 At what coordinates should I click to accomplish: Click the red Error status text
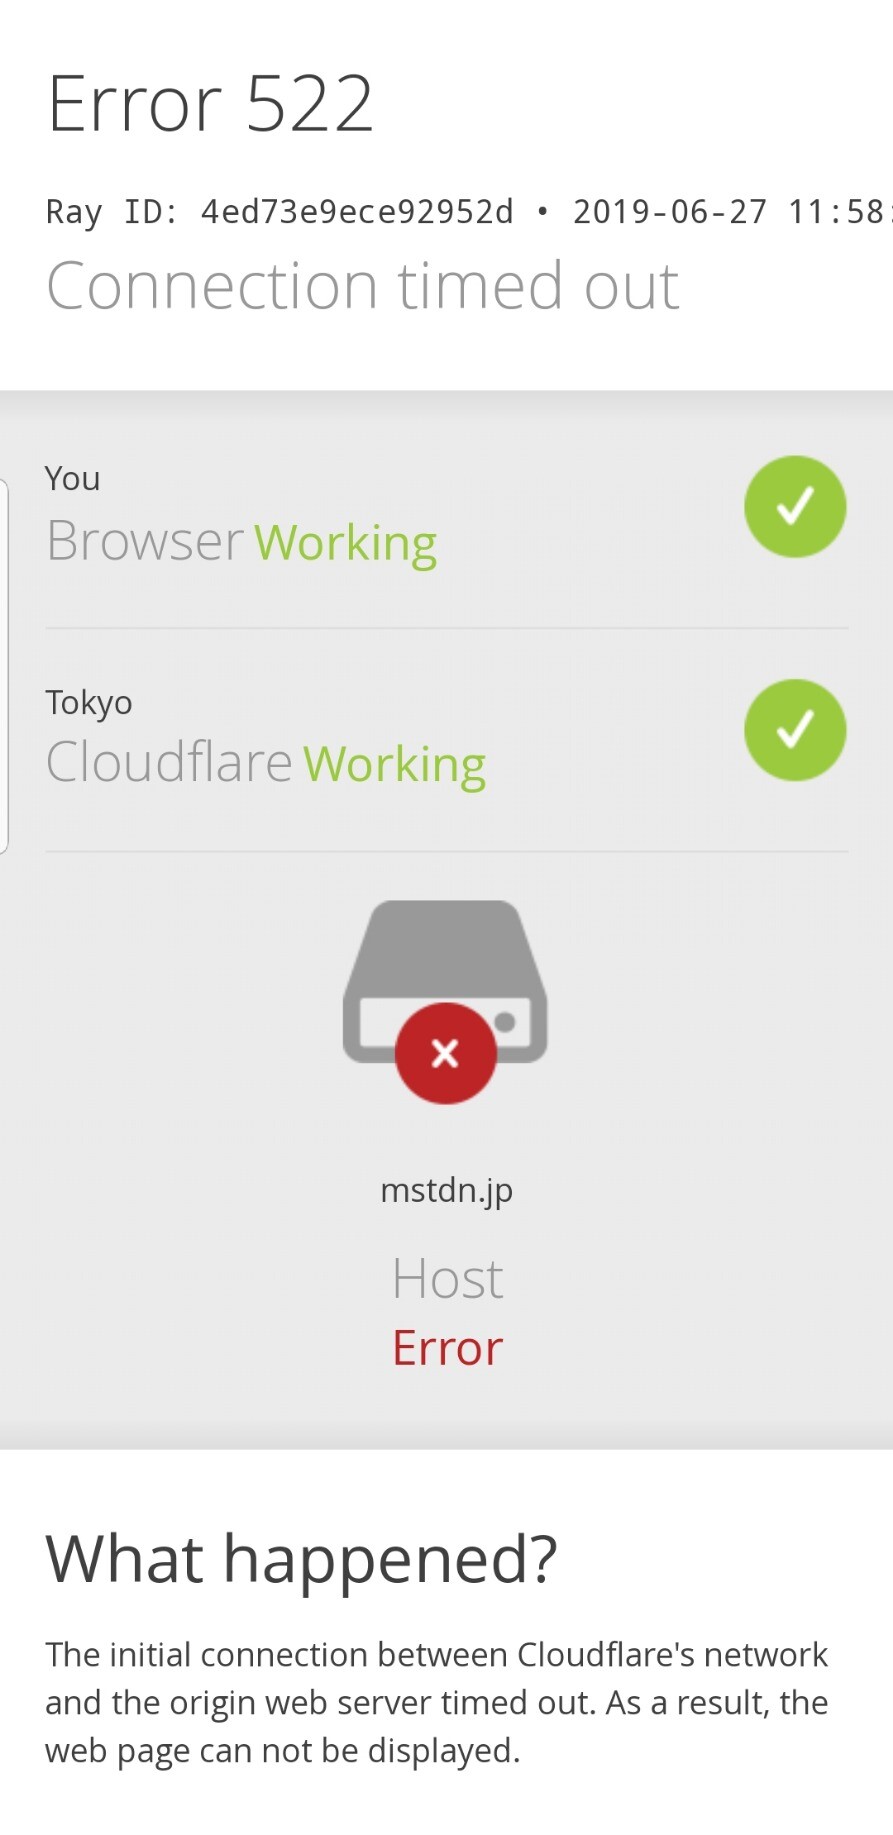(x=447, y=1348)
